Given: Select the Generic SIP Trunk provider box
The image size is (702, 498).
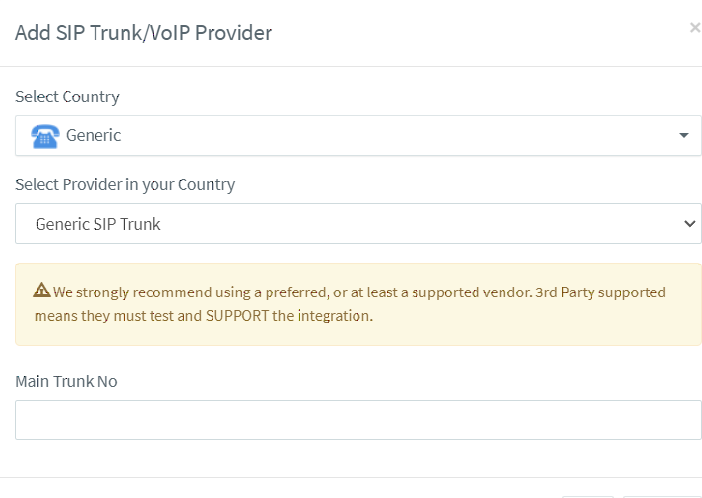Looking at the screenshot, I should click(358, 223).
